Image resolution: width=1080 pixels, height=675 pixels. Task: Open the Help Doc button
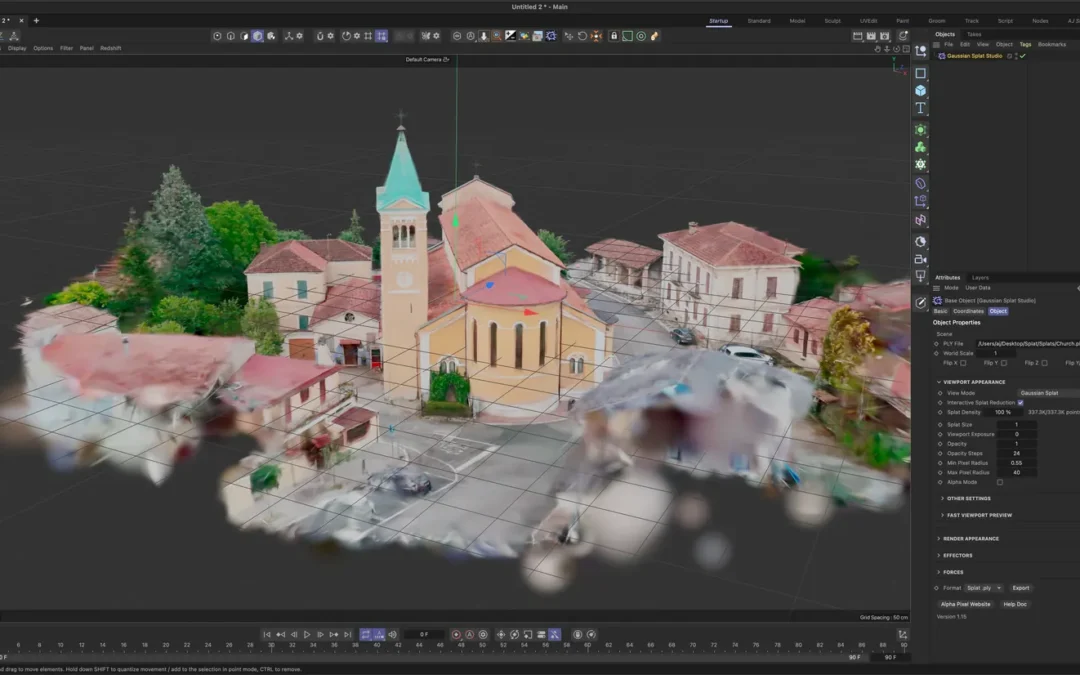(1015, 604)
